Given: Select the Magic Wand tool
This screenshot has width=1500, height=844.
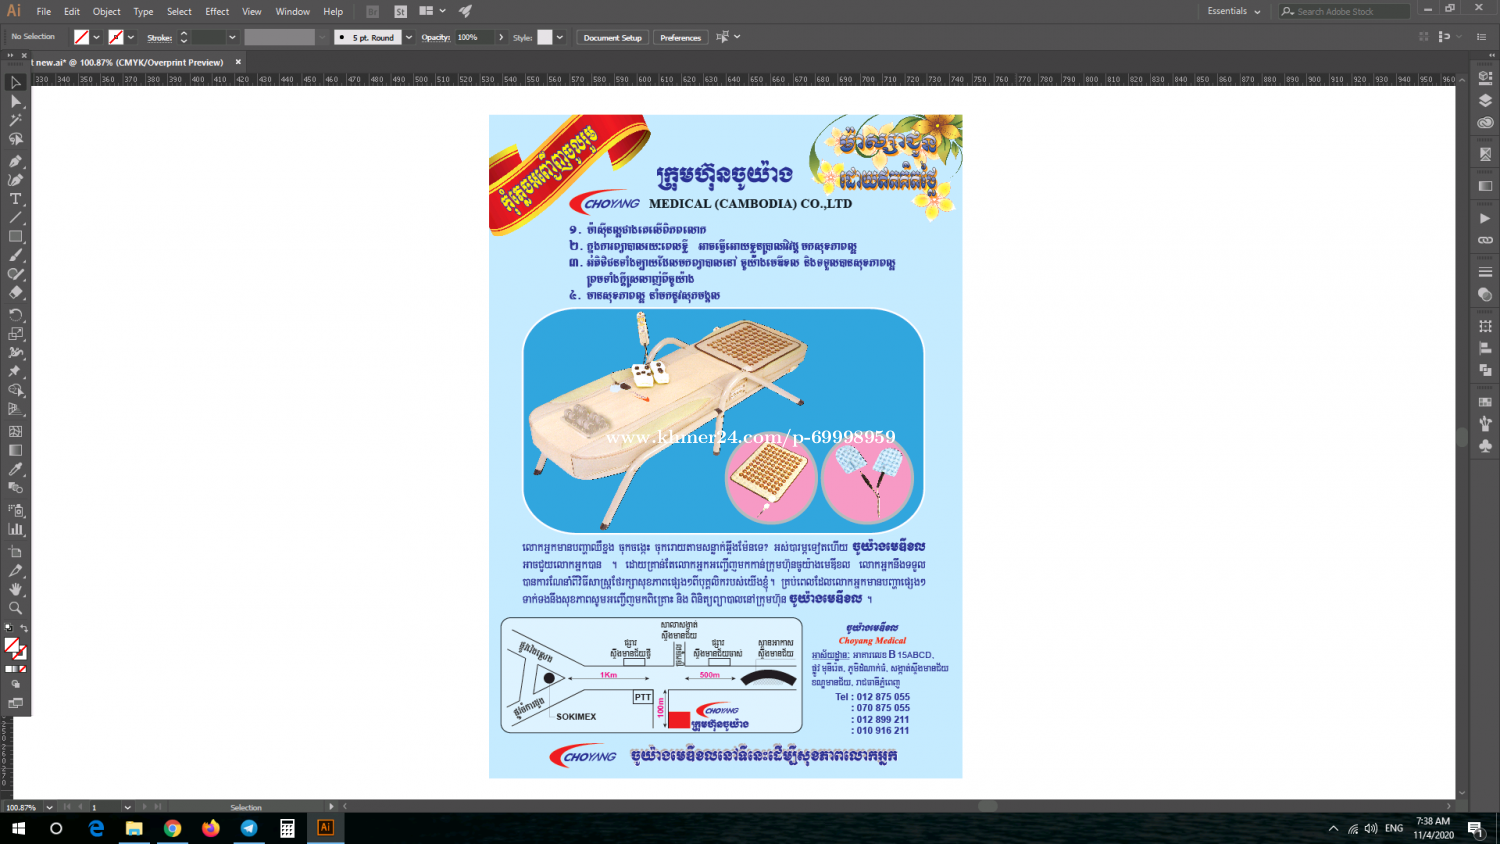Looking at the screenshot, I should click(15, 120).
